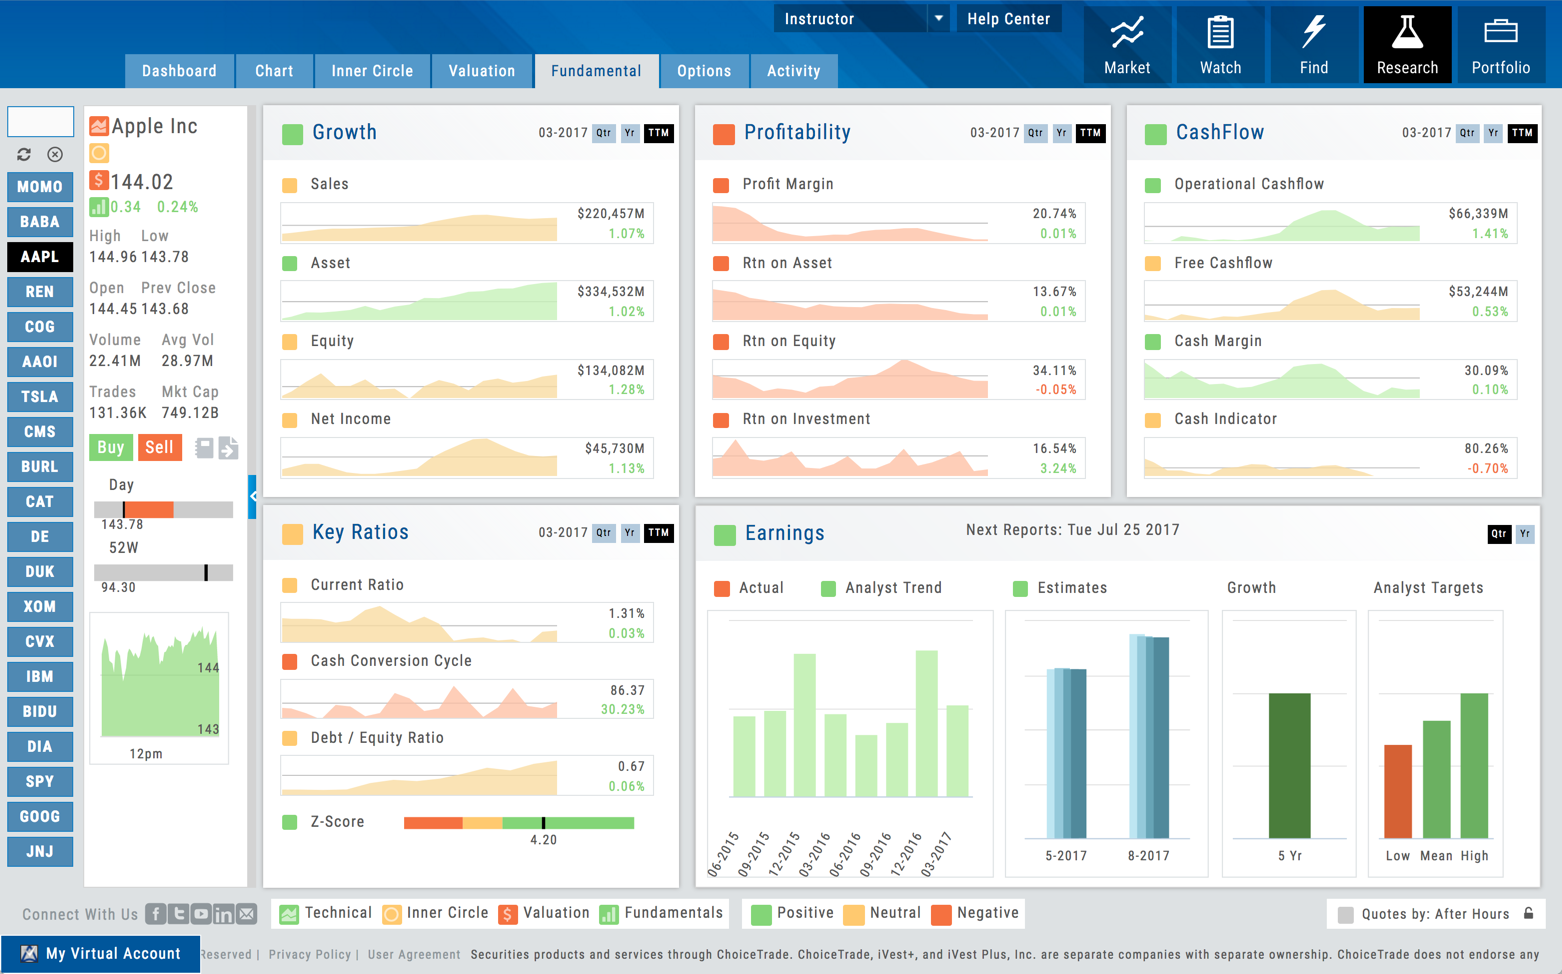
Task: Switch Earnings panel to Qtr
Action: [1499, 534]
